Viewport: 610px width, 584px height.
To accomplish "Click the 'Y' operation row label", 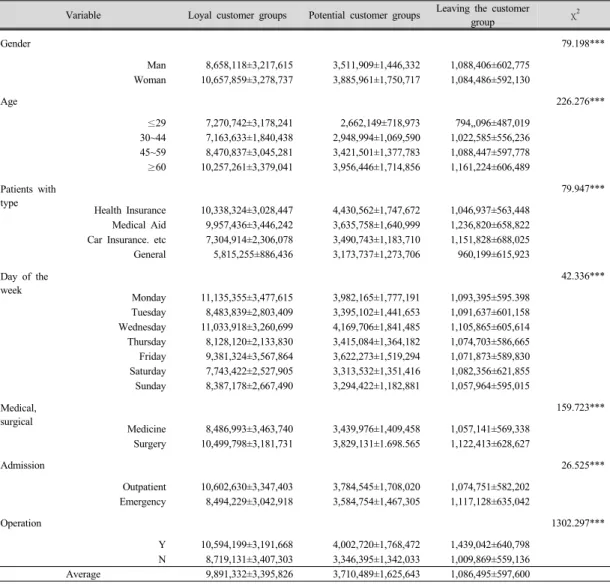I will pos(162,545).
